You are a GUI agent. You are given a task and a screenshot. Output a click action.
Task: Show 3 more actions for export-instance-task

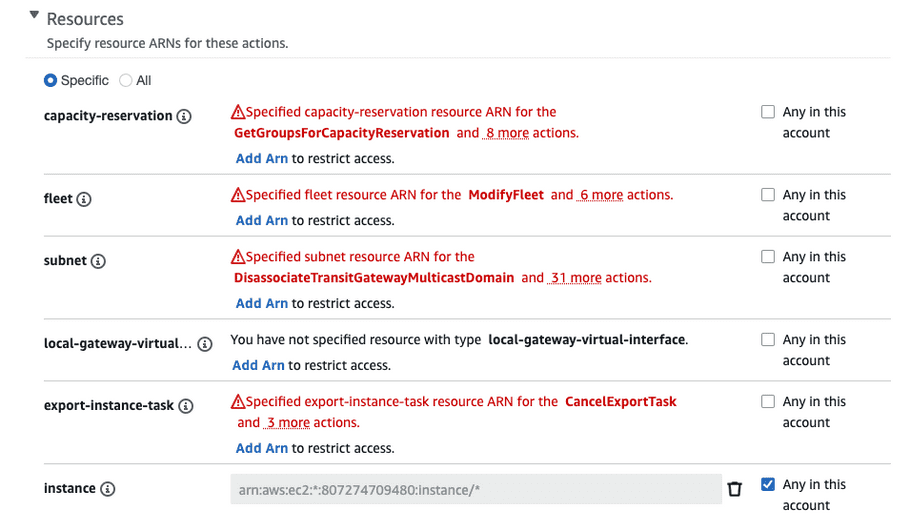tap(287, 423)
